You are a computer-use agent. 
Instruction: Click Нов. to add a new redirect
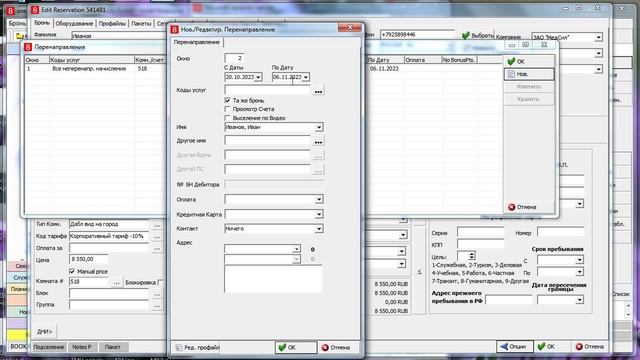click(x=529, y=74)
